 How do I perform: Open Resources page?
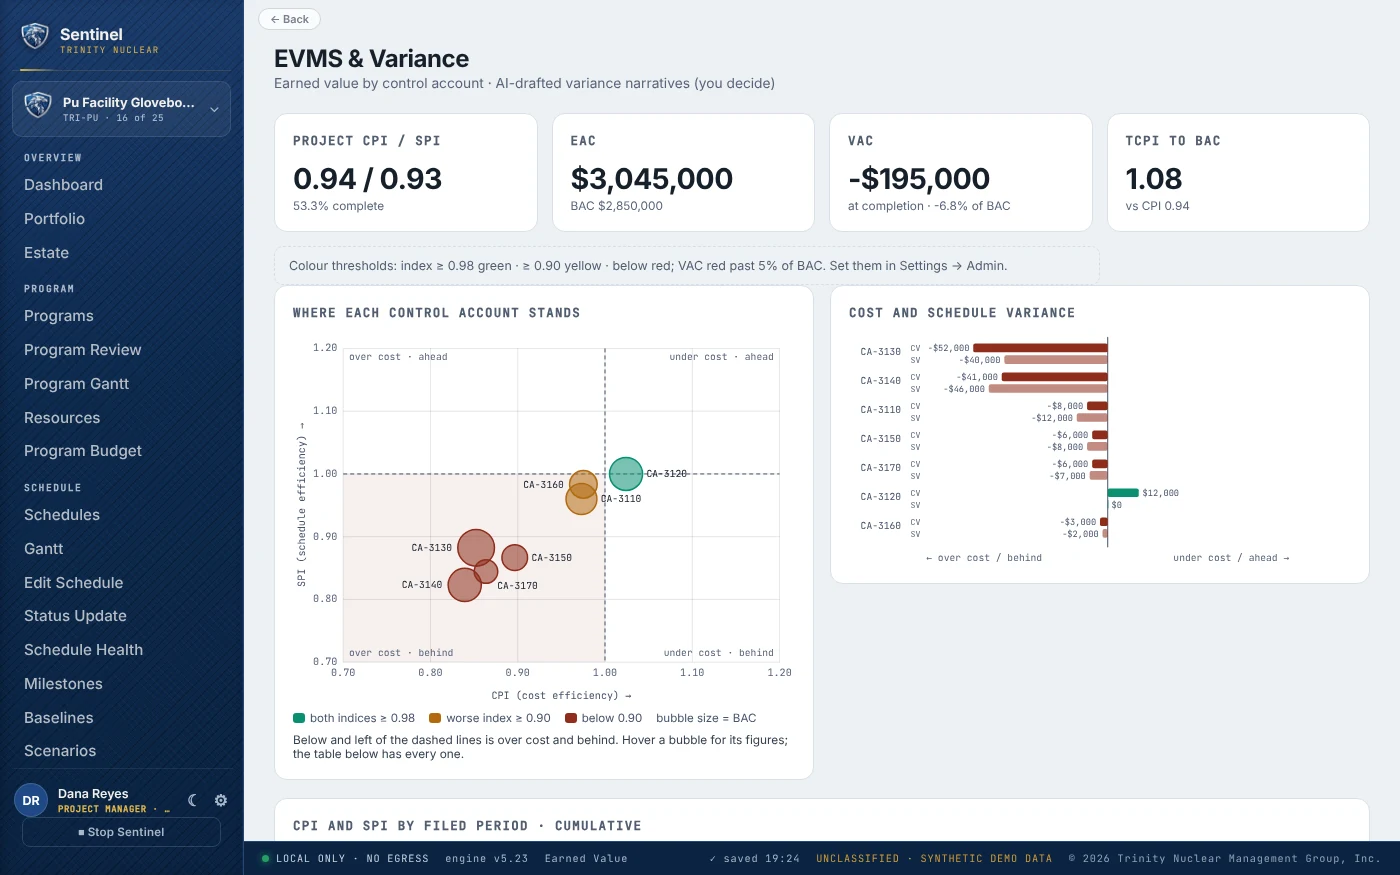coord(62,418)
